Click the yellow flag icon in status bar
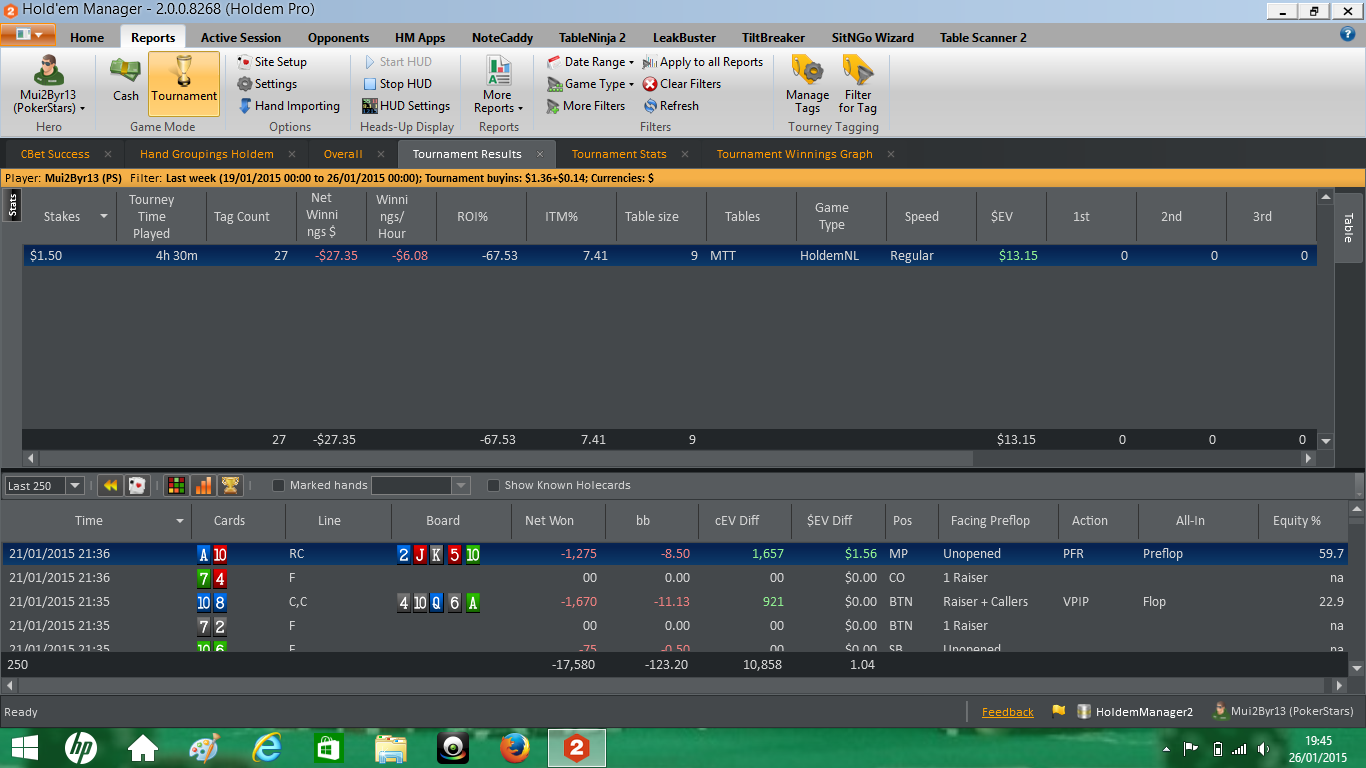This screenshot has height=768, width=1366. 1058,712
